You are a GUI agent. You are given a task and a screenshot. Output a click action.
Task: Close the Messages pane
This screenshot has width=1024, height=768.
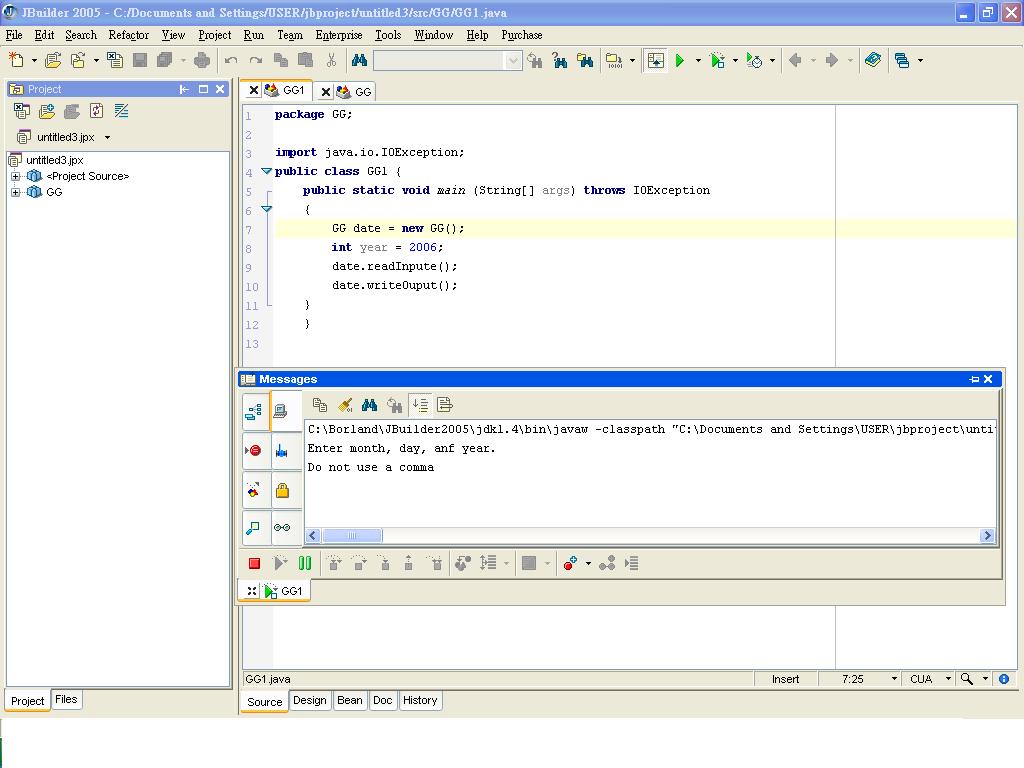pyautogui.click(x=987, y=379)
